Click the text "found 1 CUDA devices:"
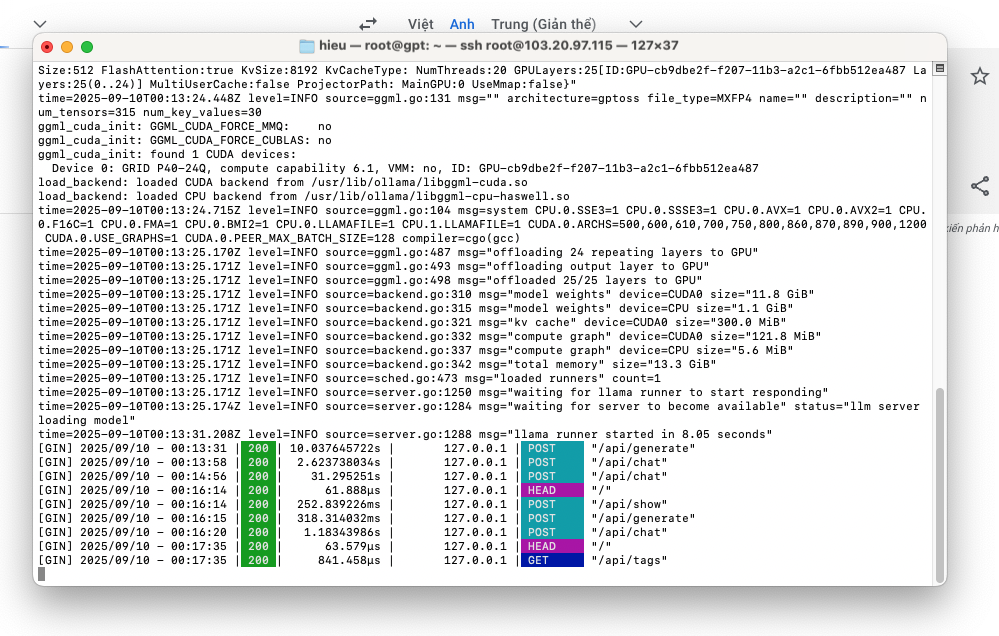Viewport: 999px width, 636px height. (x=223, y=154)
